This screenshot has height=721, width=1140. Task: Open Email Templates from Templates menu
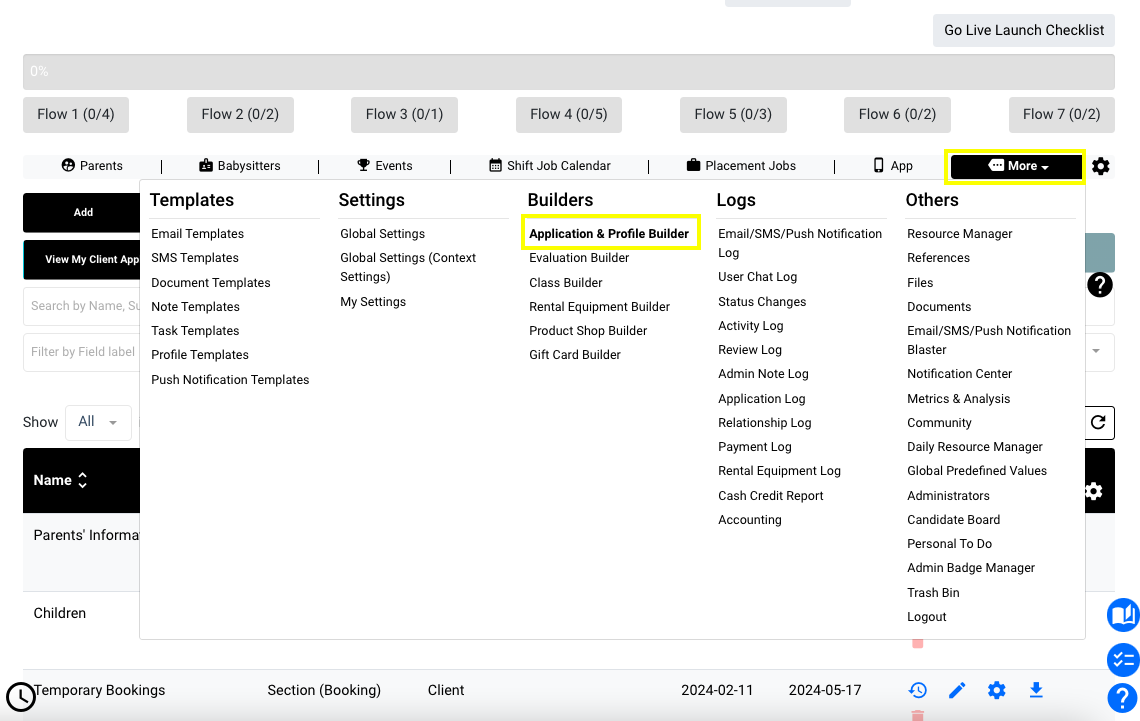point(197,234)
